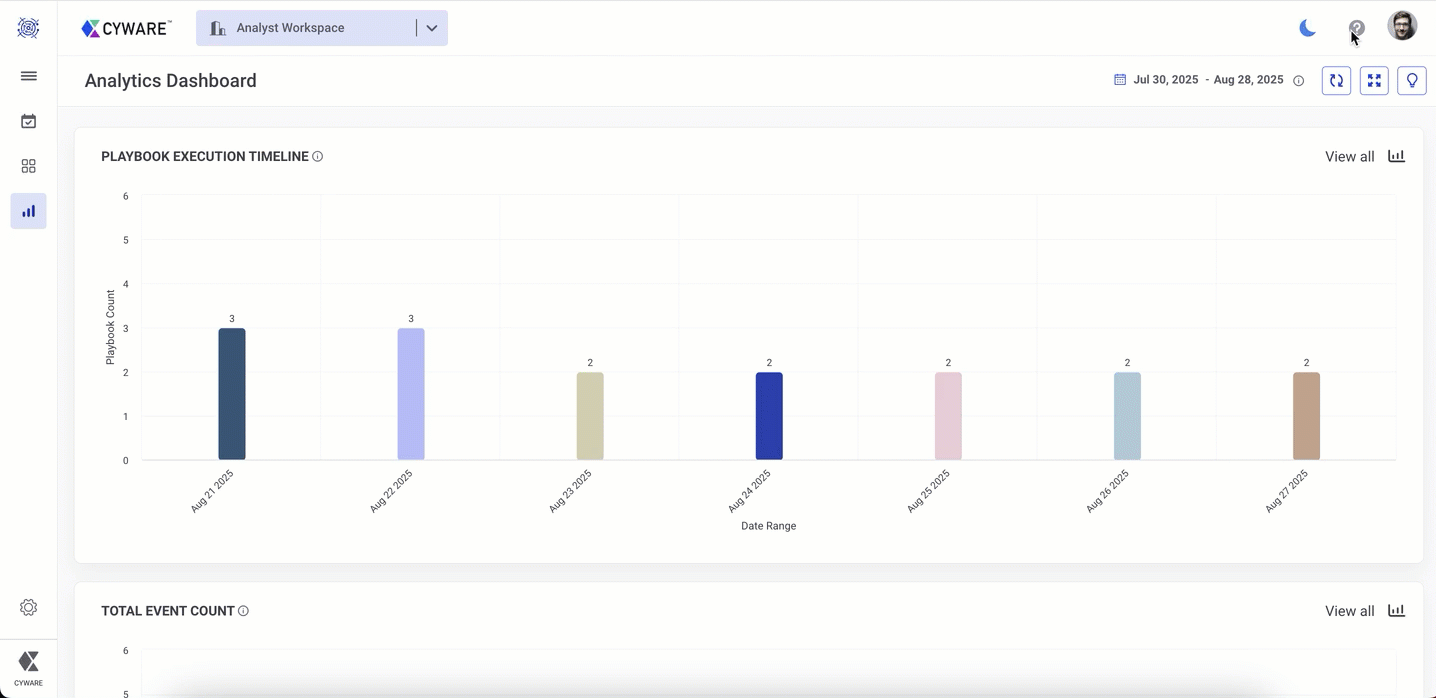Click chart type icon for Playbook Timeline
This screenshot has width=1436, height=698.
[x=1396, y=156]
